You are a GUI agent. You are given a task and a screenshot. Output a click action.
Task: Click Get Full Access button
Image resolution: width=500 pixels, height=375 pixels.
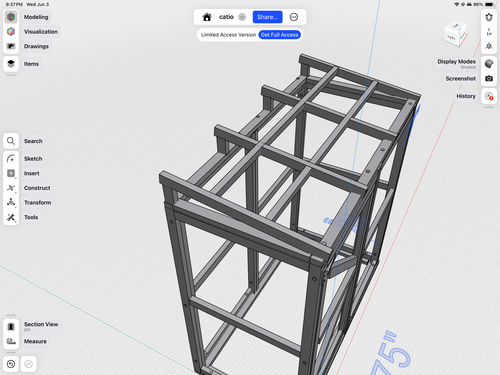click(x=279, y=35)
